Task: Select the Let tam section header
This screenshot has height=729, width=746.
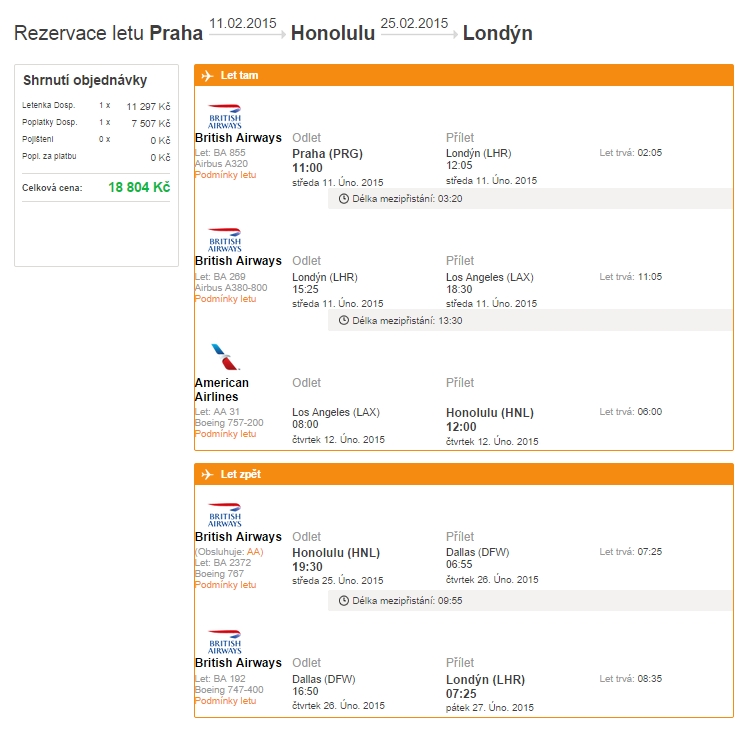Action: [464, 75]
